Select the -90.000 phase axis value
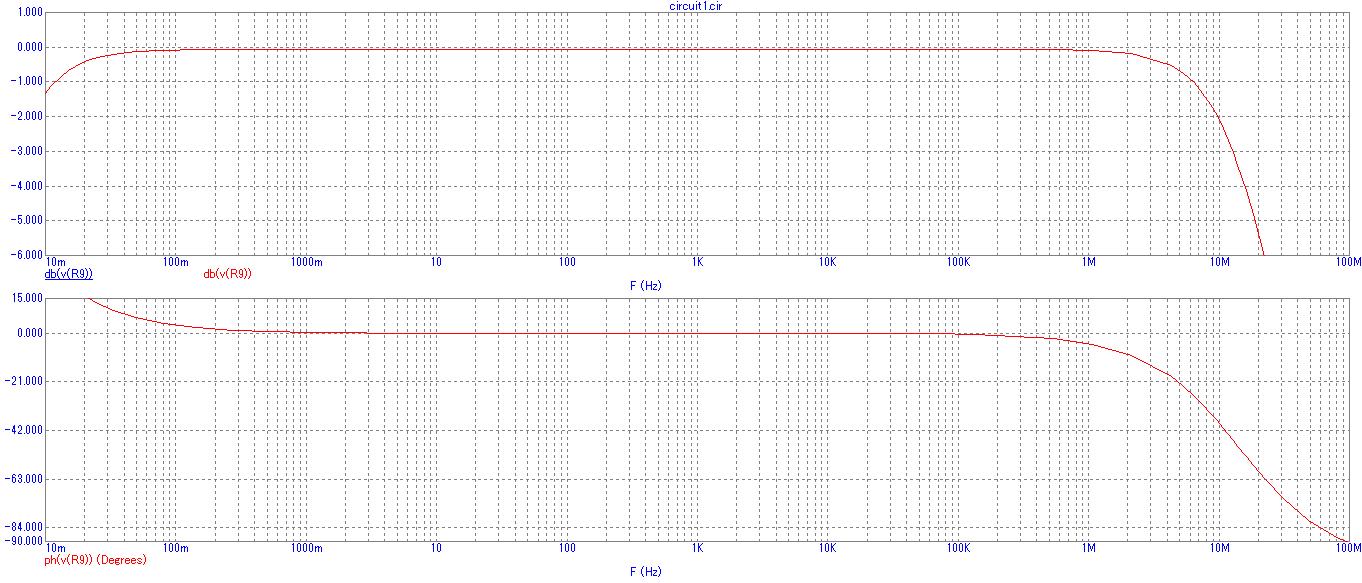The width and height of the screenshot is (1362, 583). pos(26,541)
